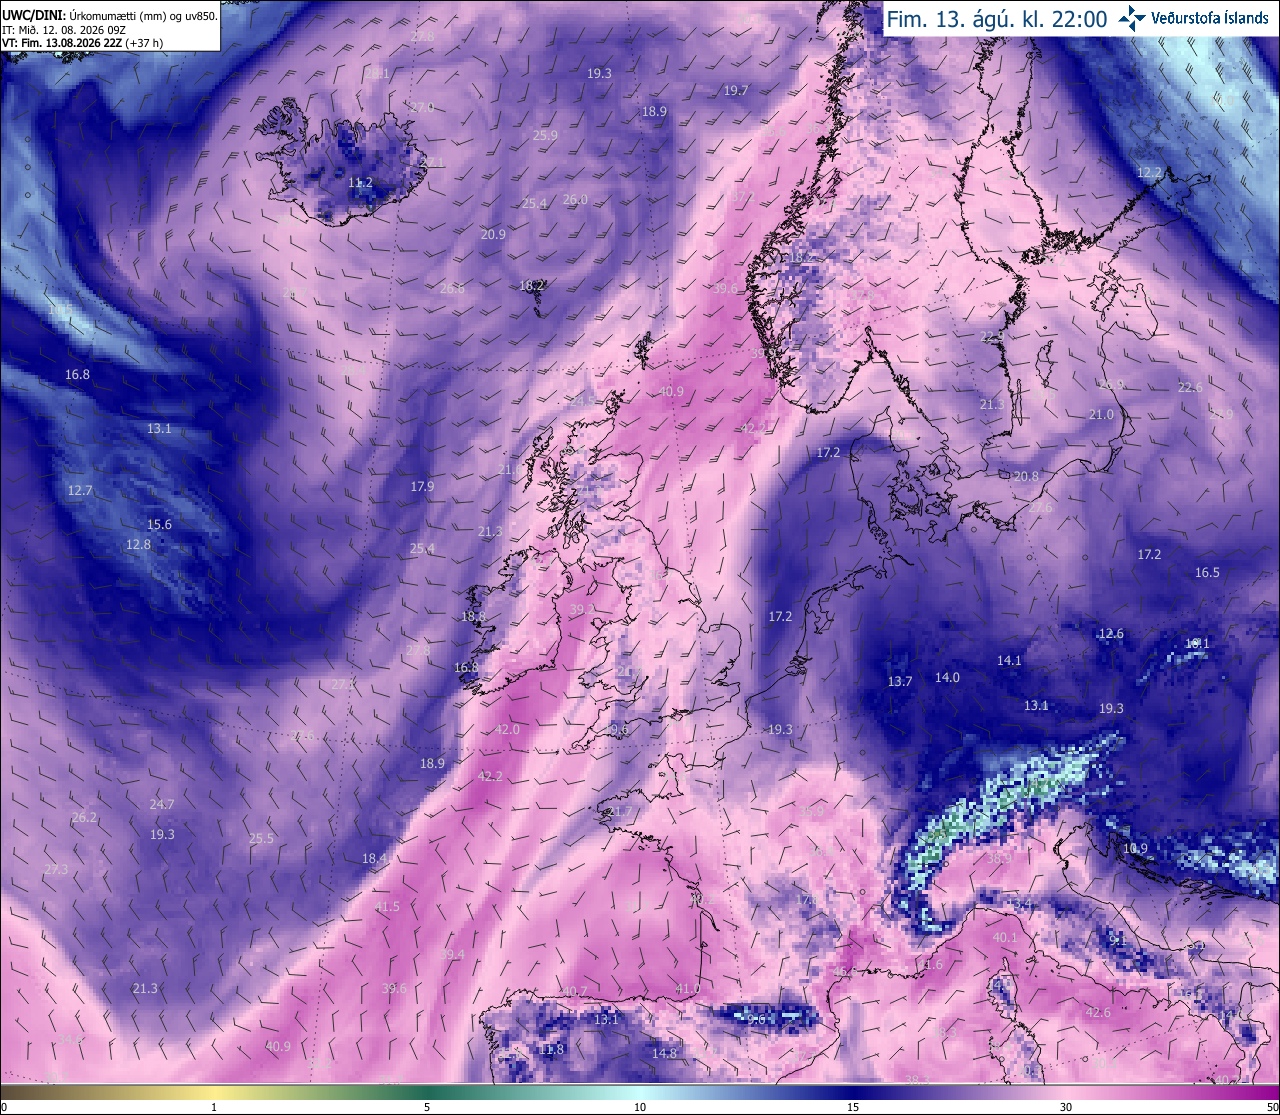Viewport: 1280px width, 1115px height.
Task: Click the UWC/DINI Úrkomumætti title text
Action: click(109, 15)
